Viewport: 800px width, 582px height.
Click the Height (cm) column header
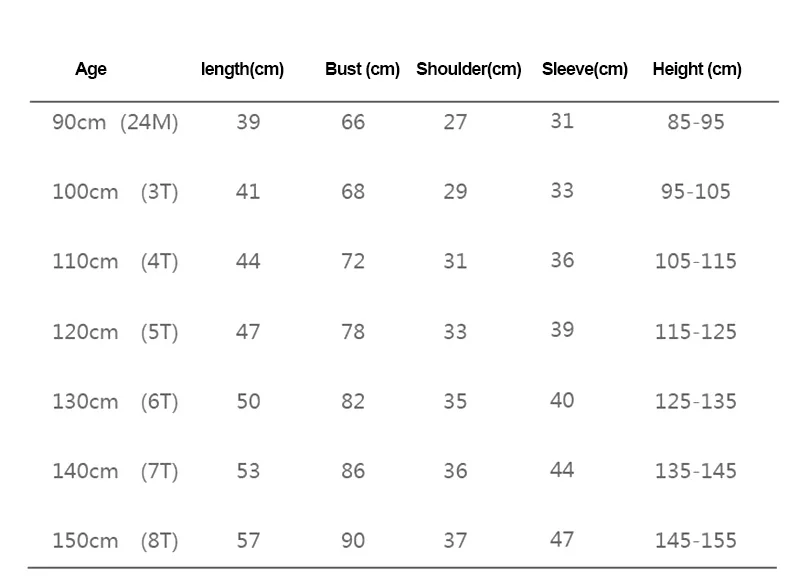696,70
